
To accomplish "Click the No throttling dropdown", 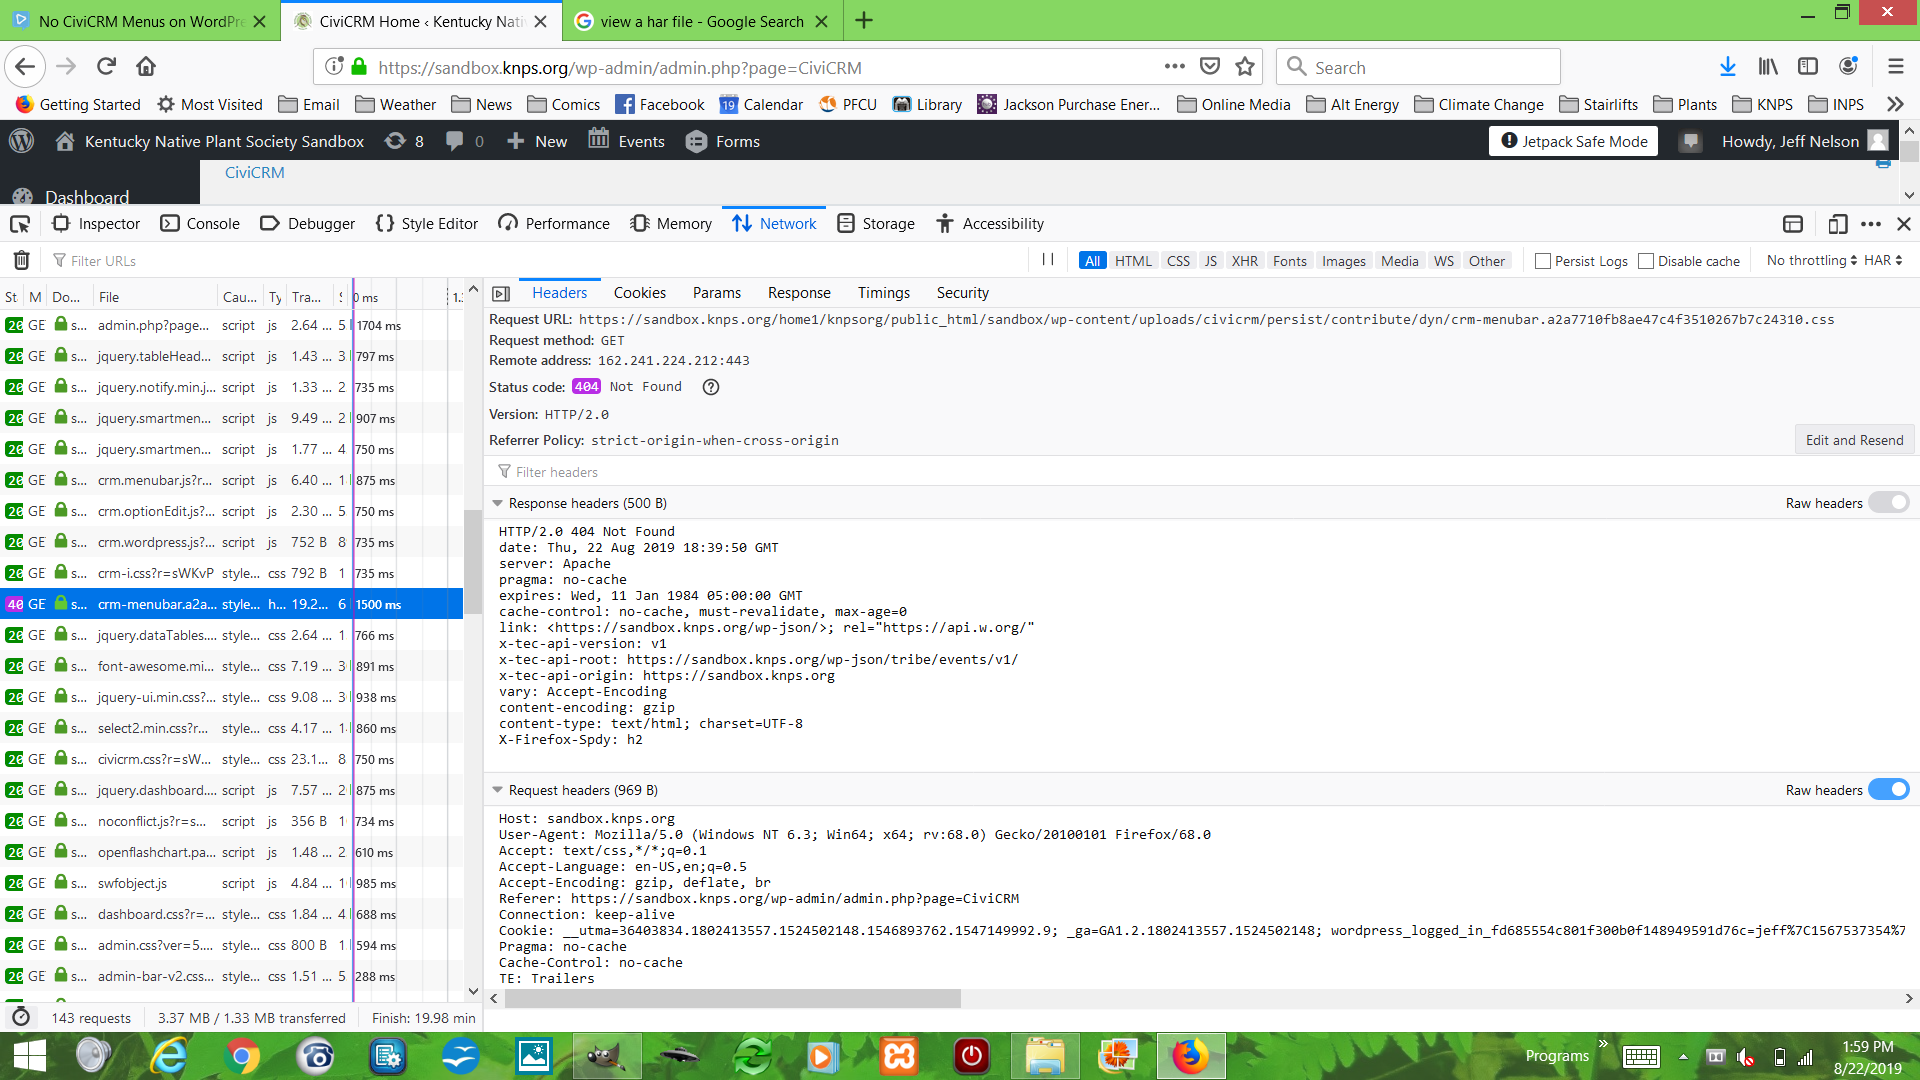I will (x=1811, y=260).
